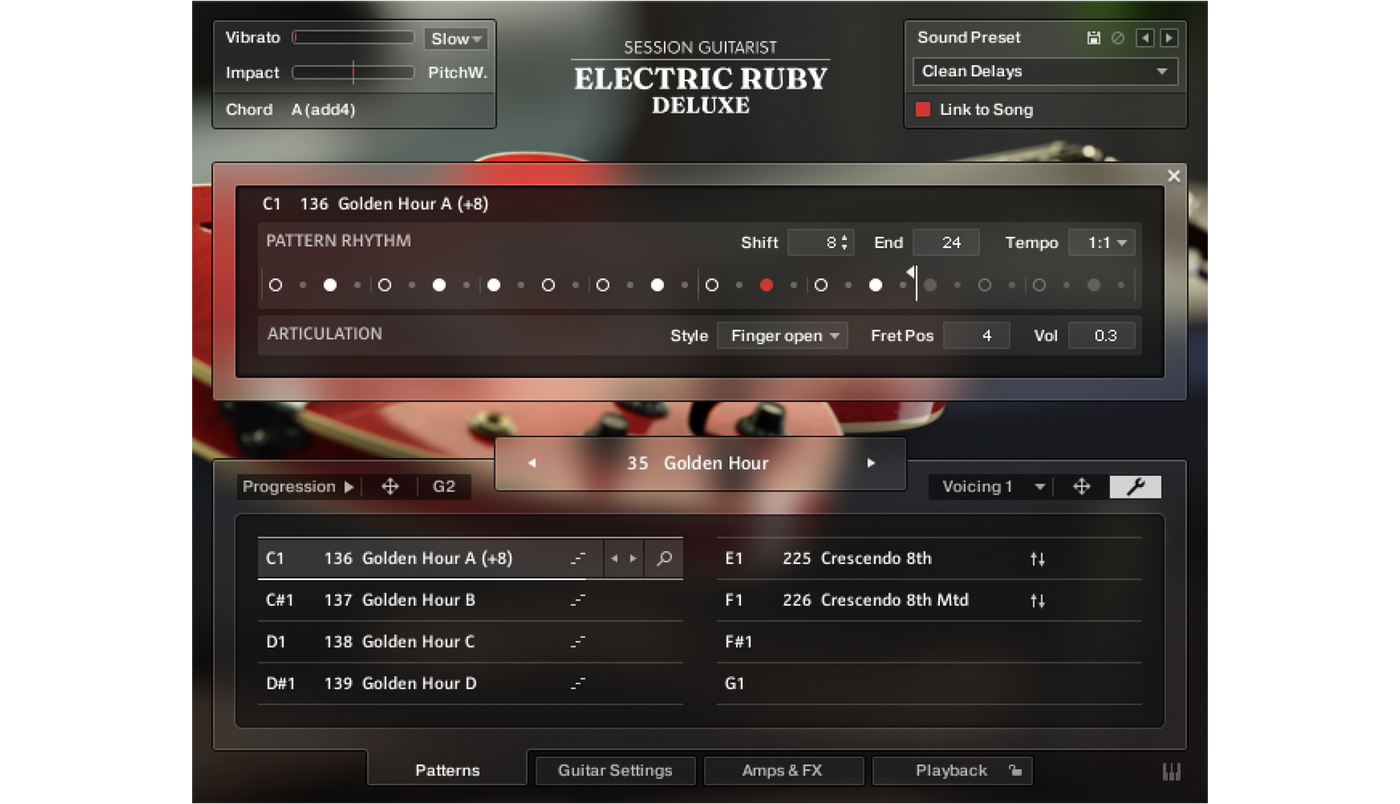This screenshot has width=1400, height=804.
Task: Click the Vibrato slider
Action: click(353, 38)
